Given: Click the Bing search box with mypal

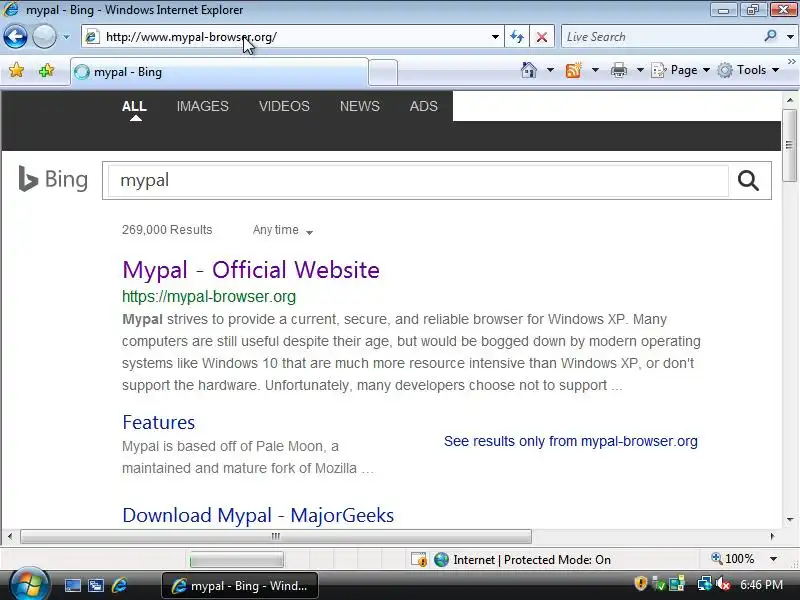Looking at the screenshot, I should (x=417, y=181).
